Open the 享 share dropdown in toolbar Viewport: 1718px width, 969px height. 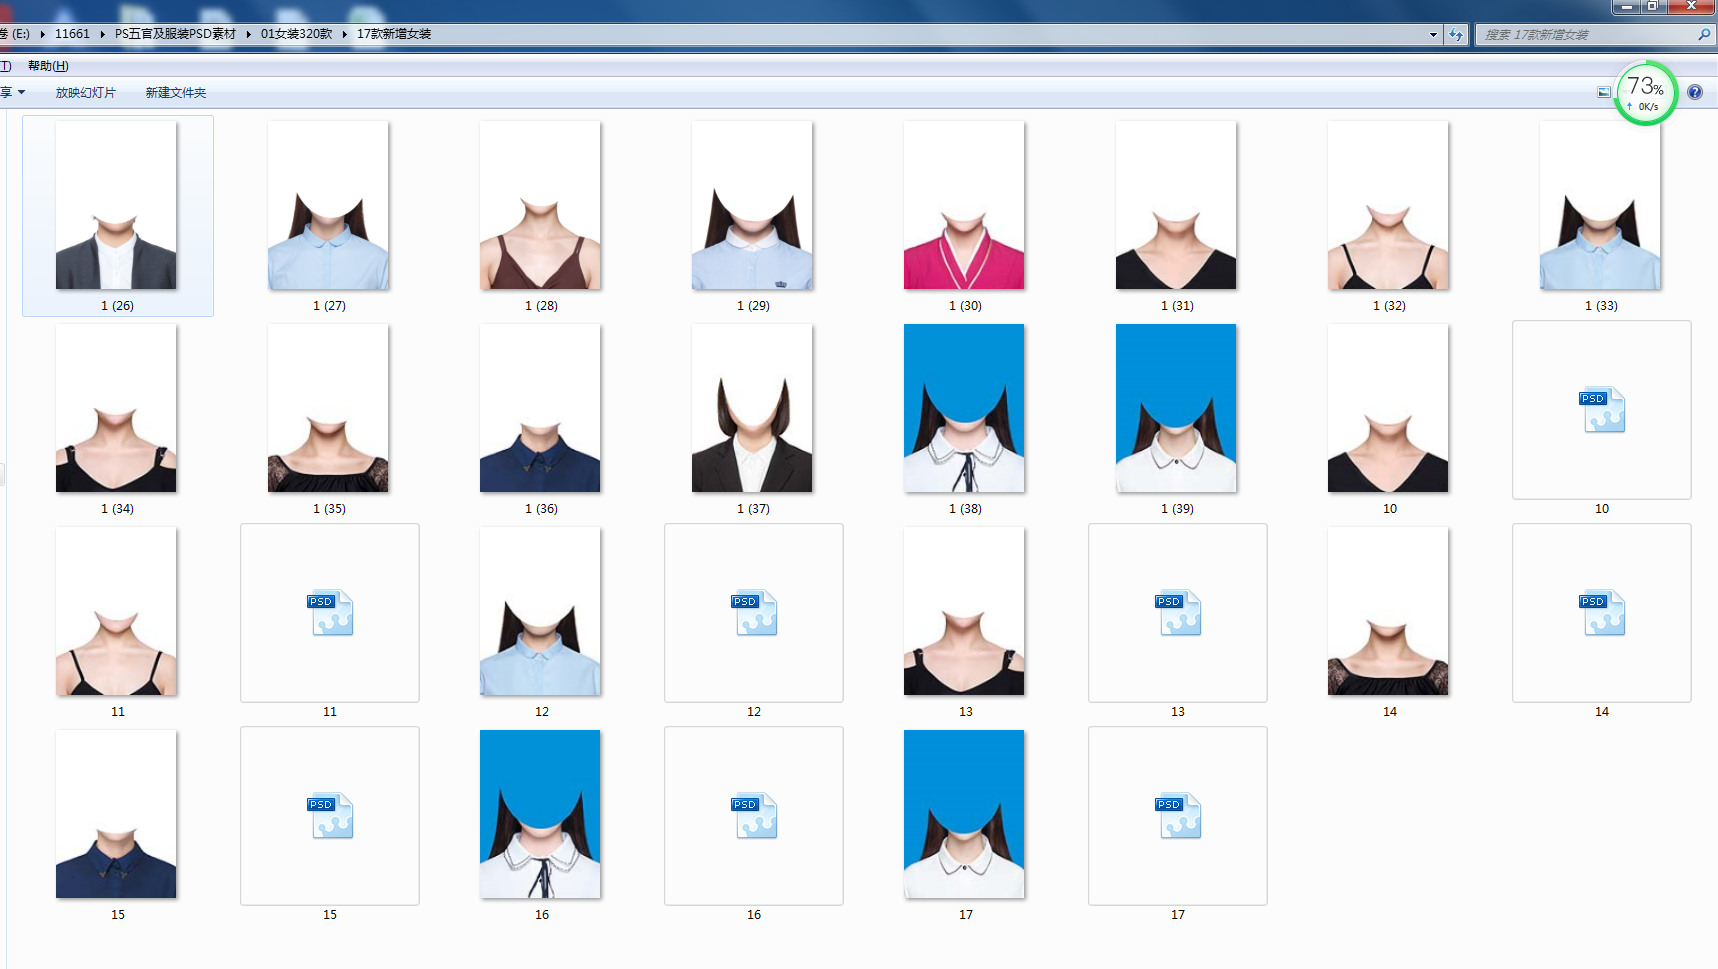[13, 92]
